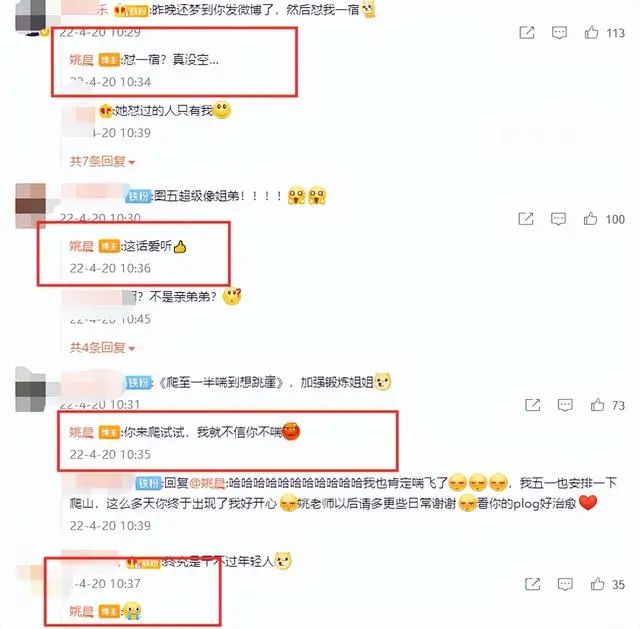
Task: Reply to the comment with 113 likes
Action: pos(559,33)
